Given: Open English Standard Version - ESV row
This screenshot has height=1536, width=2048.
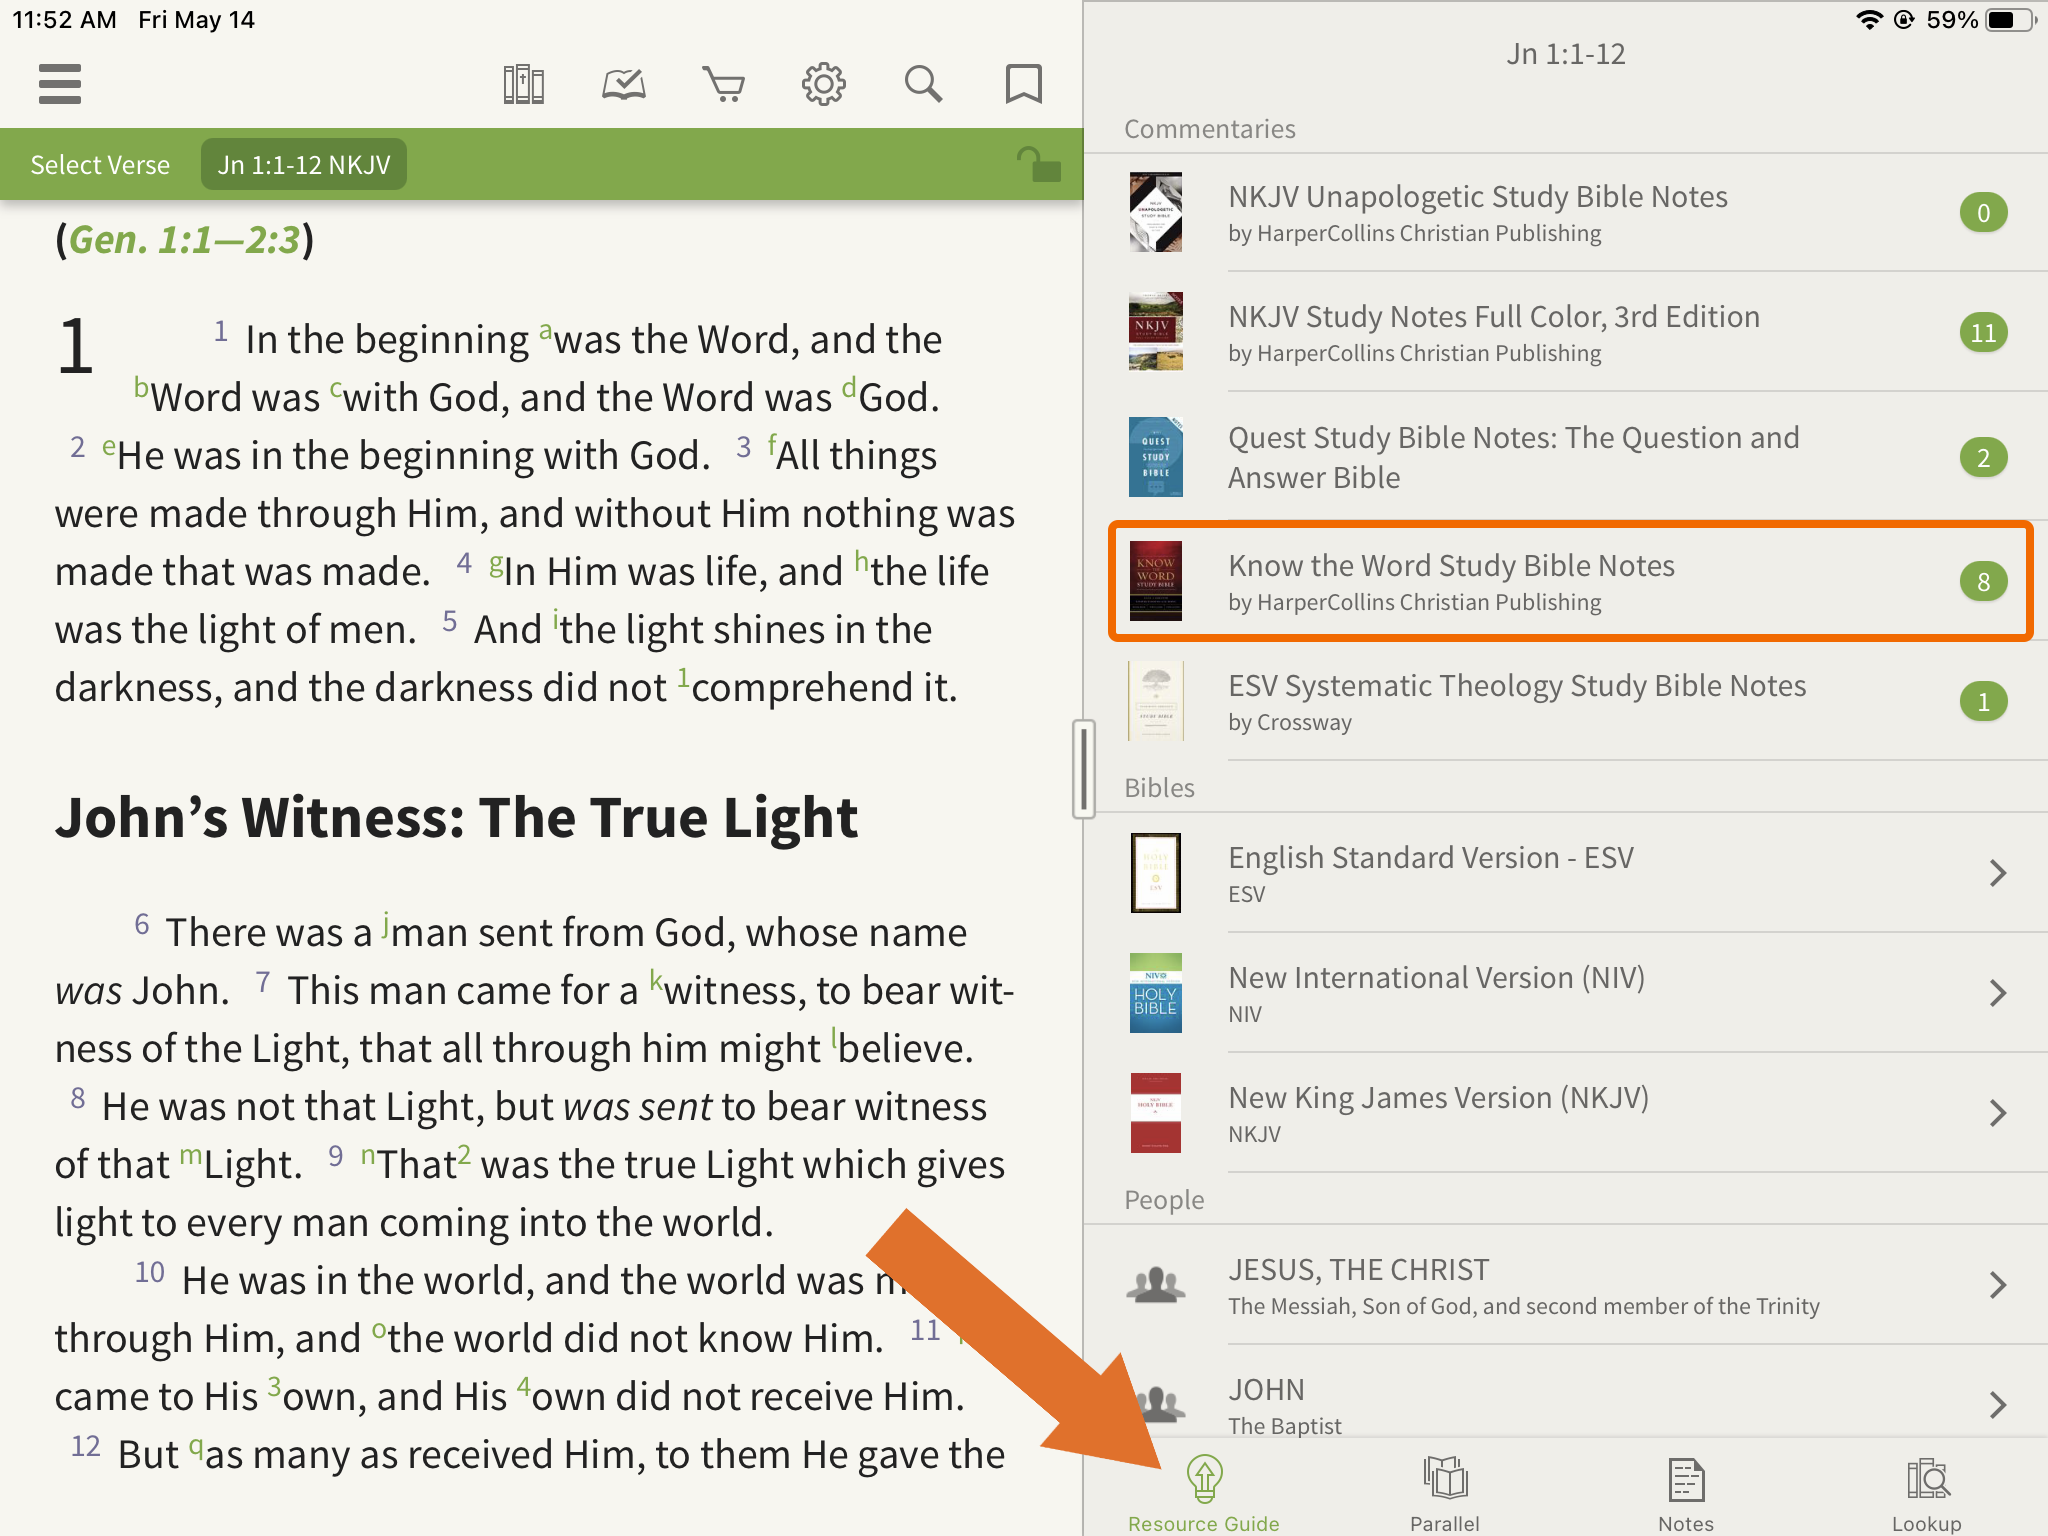Looking at the screenshot, I should pos(1566,873).
